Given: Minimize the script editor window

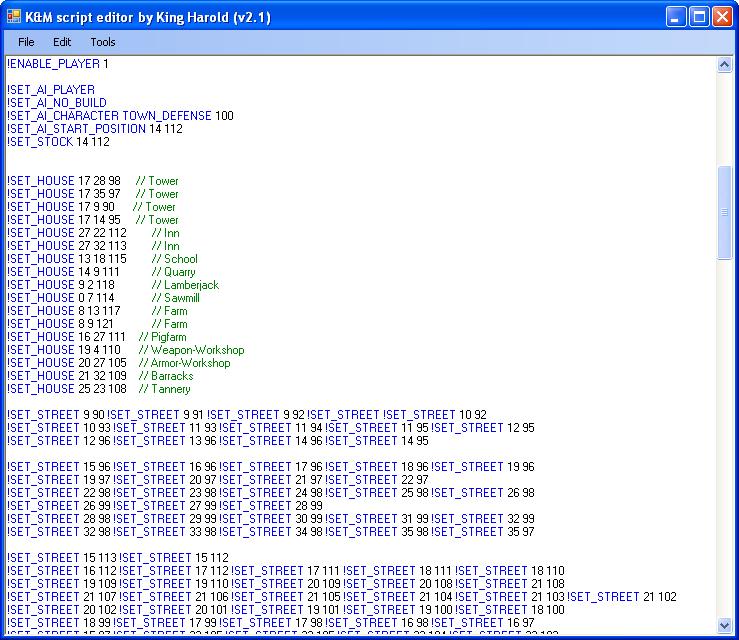Looking at the screenshot, I should [x=677, y=17].
